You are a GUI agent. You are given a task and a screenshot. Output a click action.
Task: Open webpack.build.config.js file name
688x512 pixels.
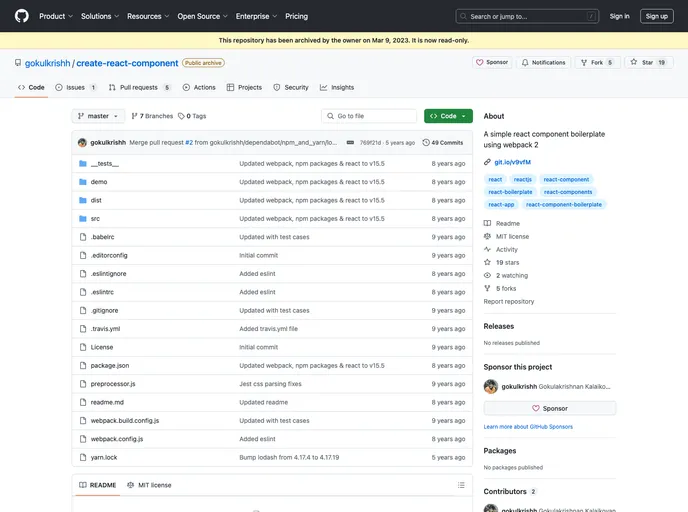(x=125, y=421)
